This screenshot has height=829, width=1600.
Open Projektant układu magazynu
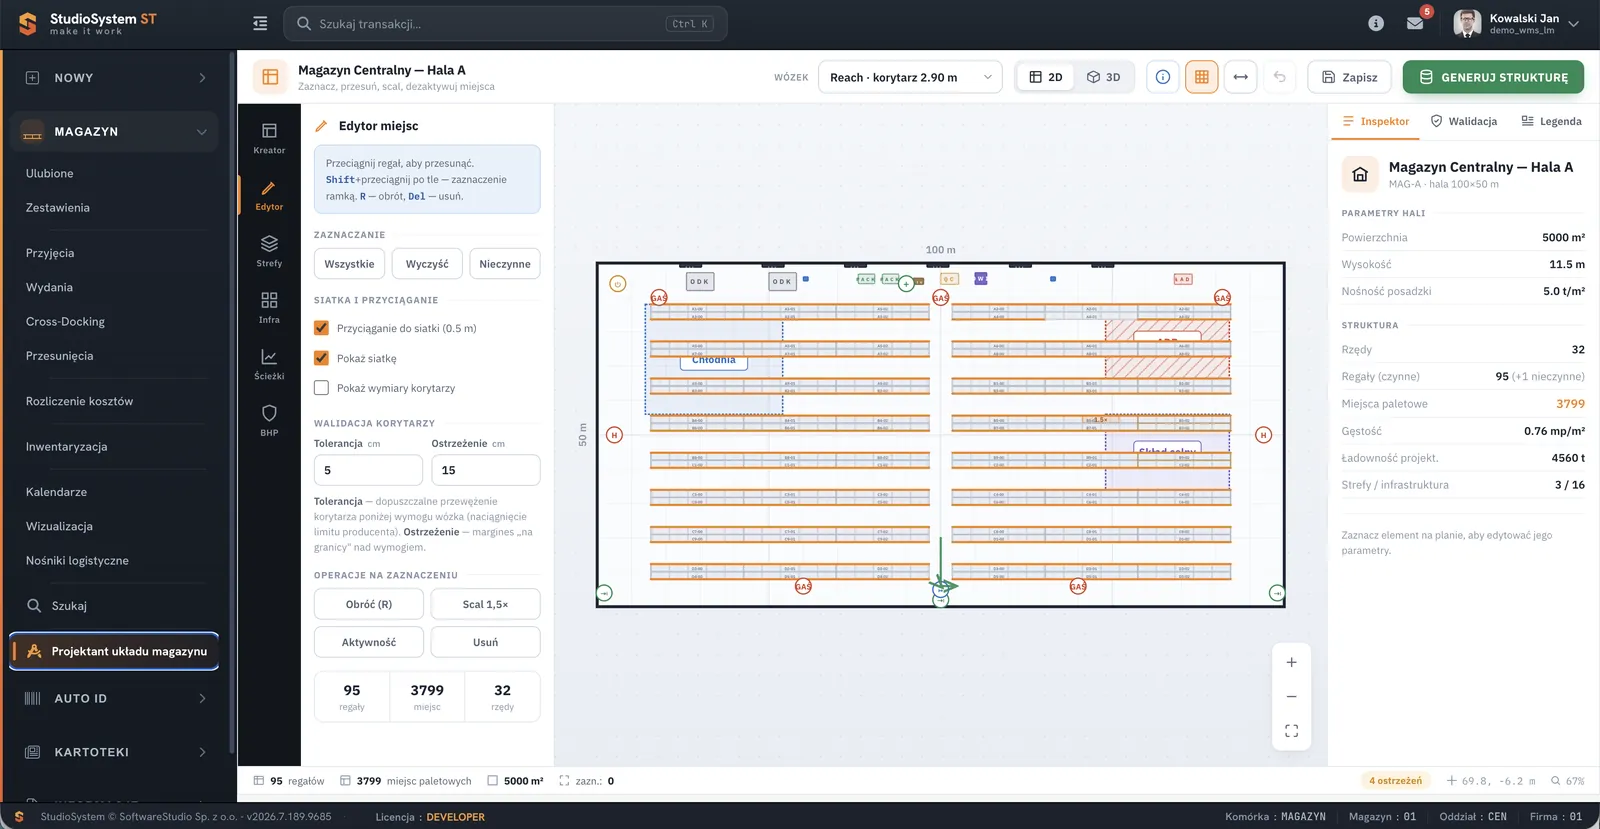114,651
